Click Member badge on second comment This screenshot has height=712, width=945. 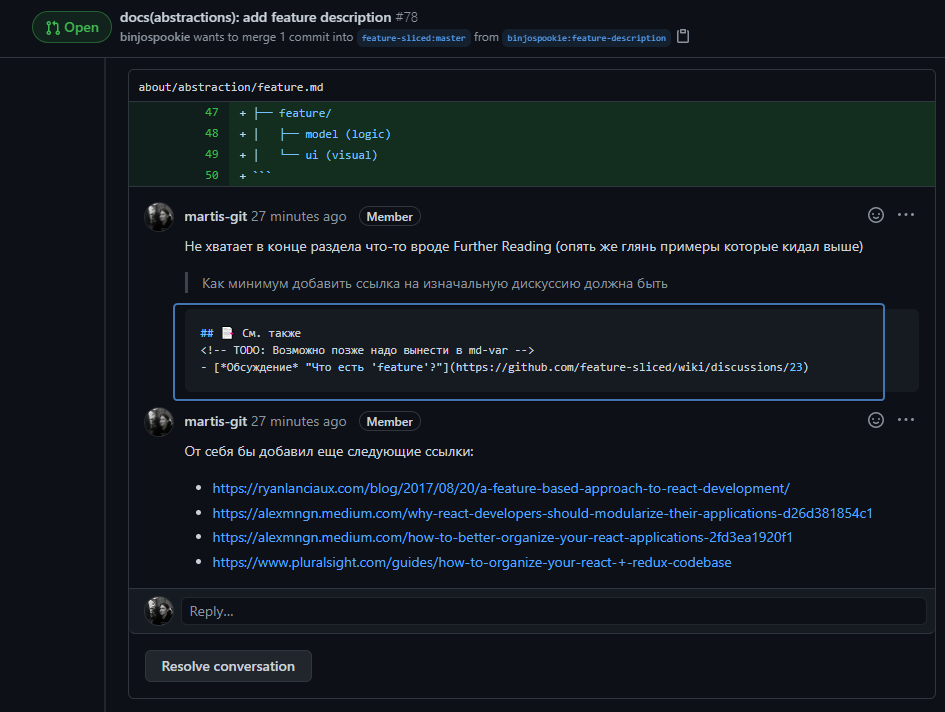[389, 421]
